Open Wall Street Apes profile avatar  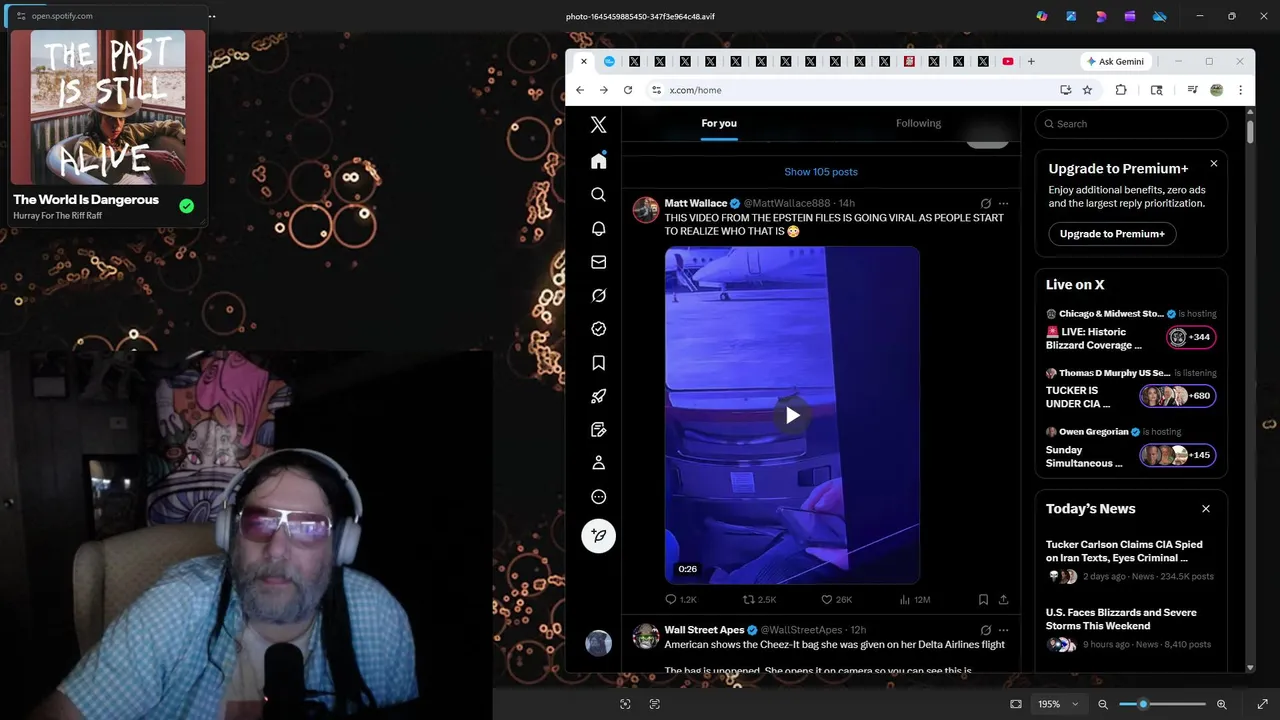point(646,637)
